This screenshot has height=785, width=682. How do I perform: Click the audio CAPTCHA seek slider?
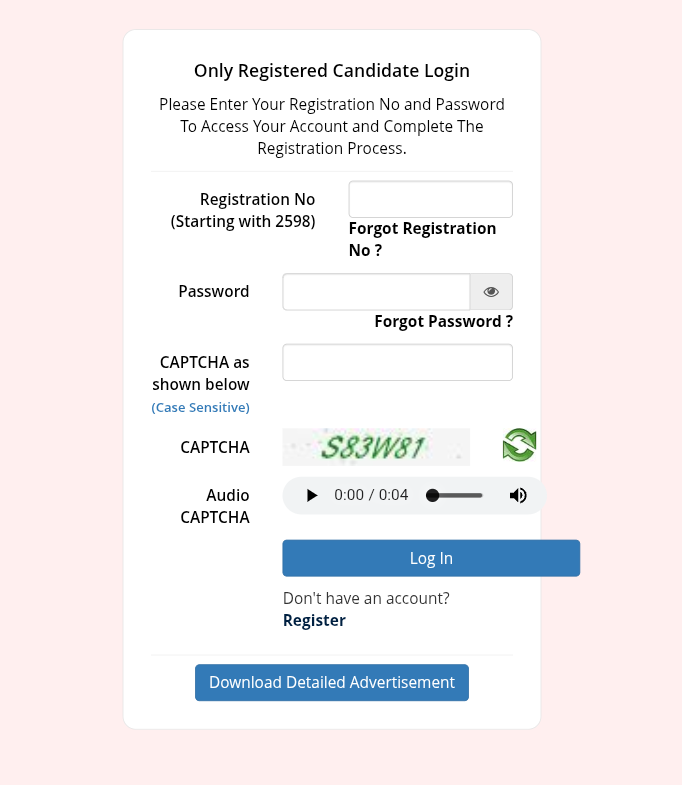tap(456, 495)
